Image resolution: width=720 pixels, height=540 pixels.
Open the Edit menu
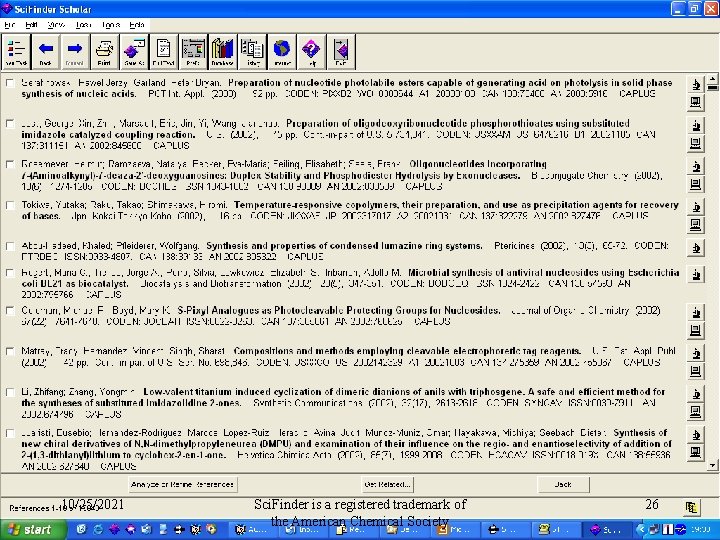[31, 25]
